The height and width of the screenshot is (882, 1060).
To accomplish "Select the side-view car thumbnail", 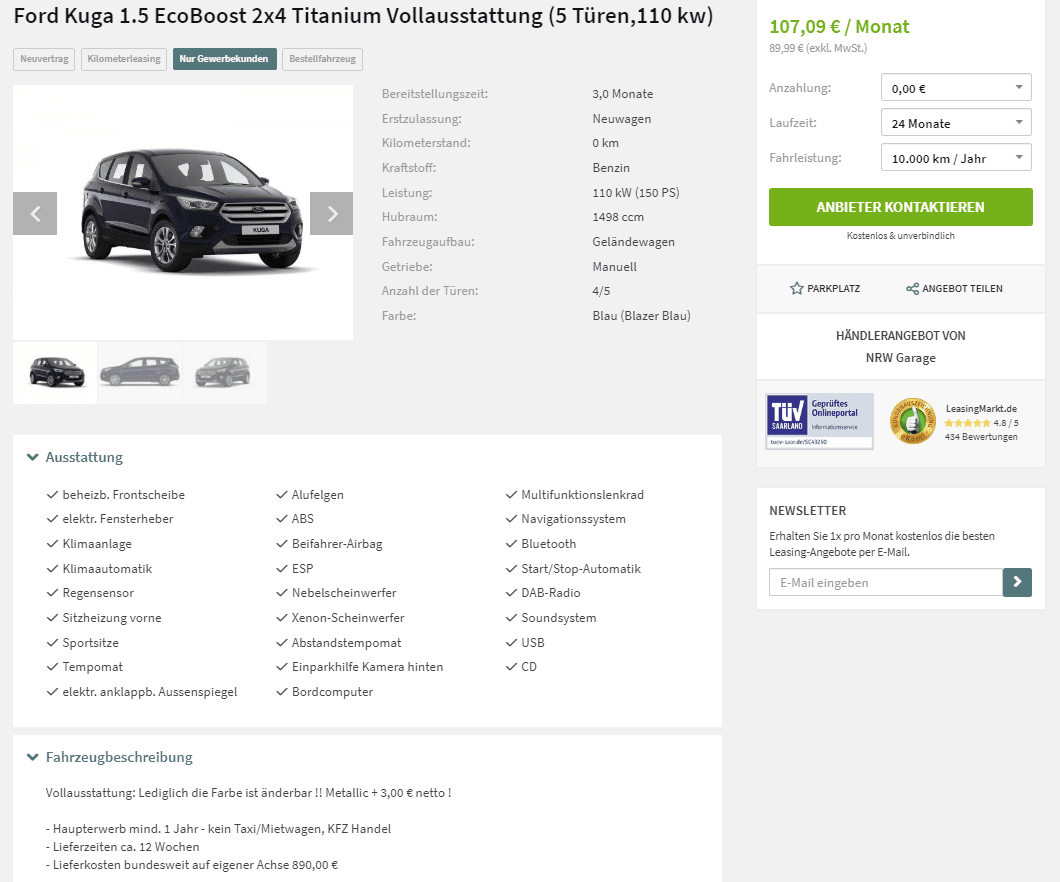I will 140,372.
